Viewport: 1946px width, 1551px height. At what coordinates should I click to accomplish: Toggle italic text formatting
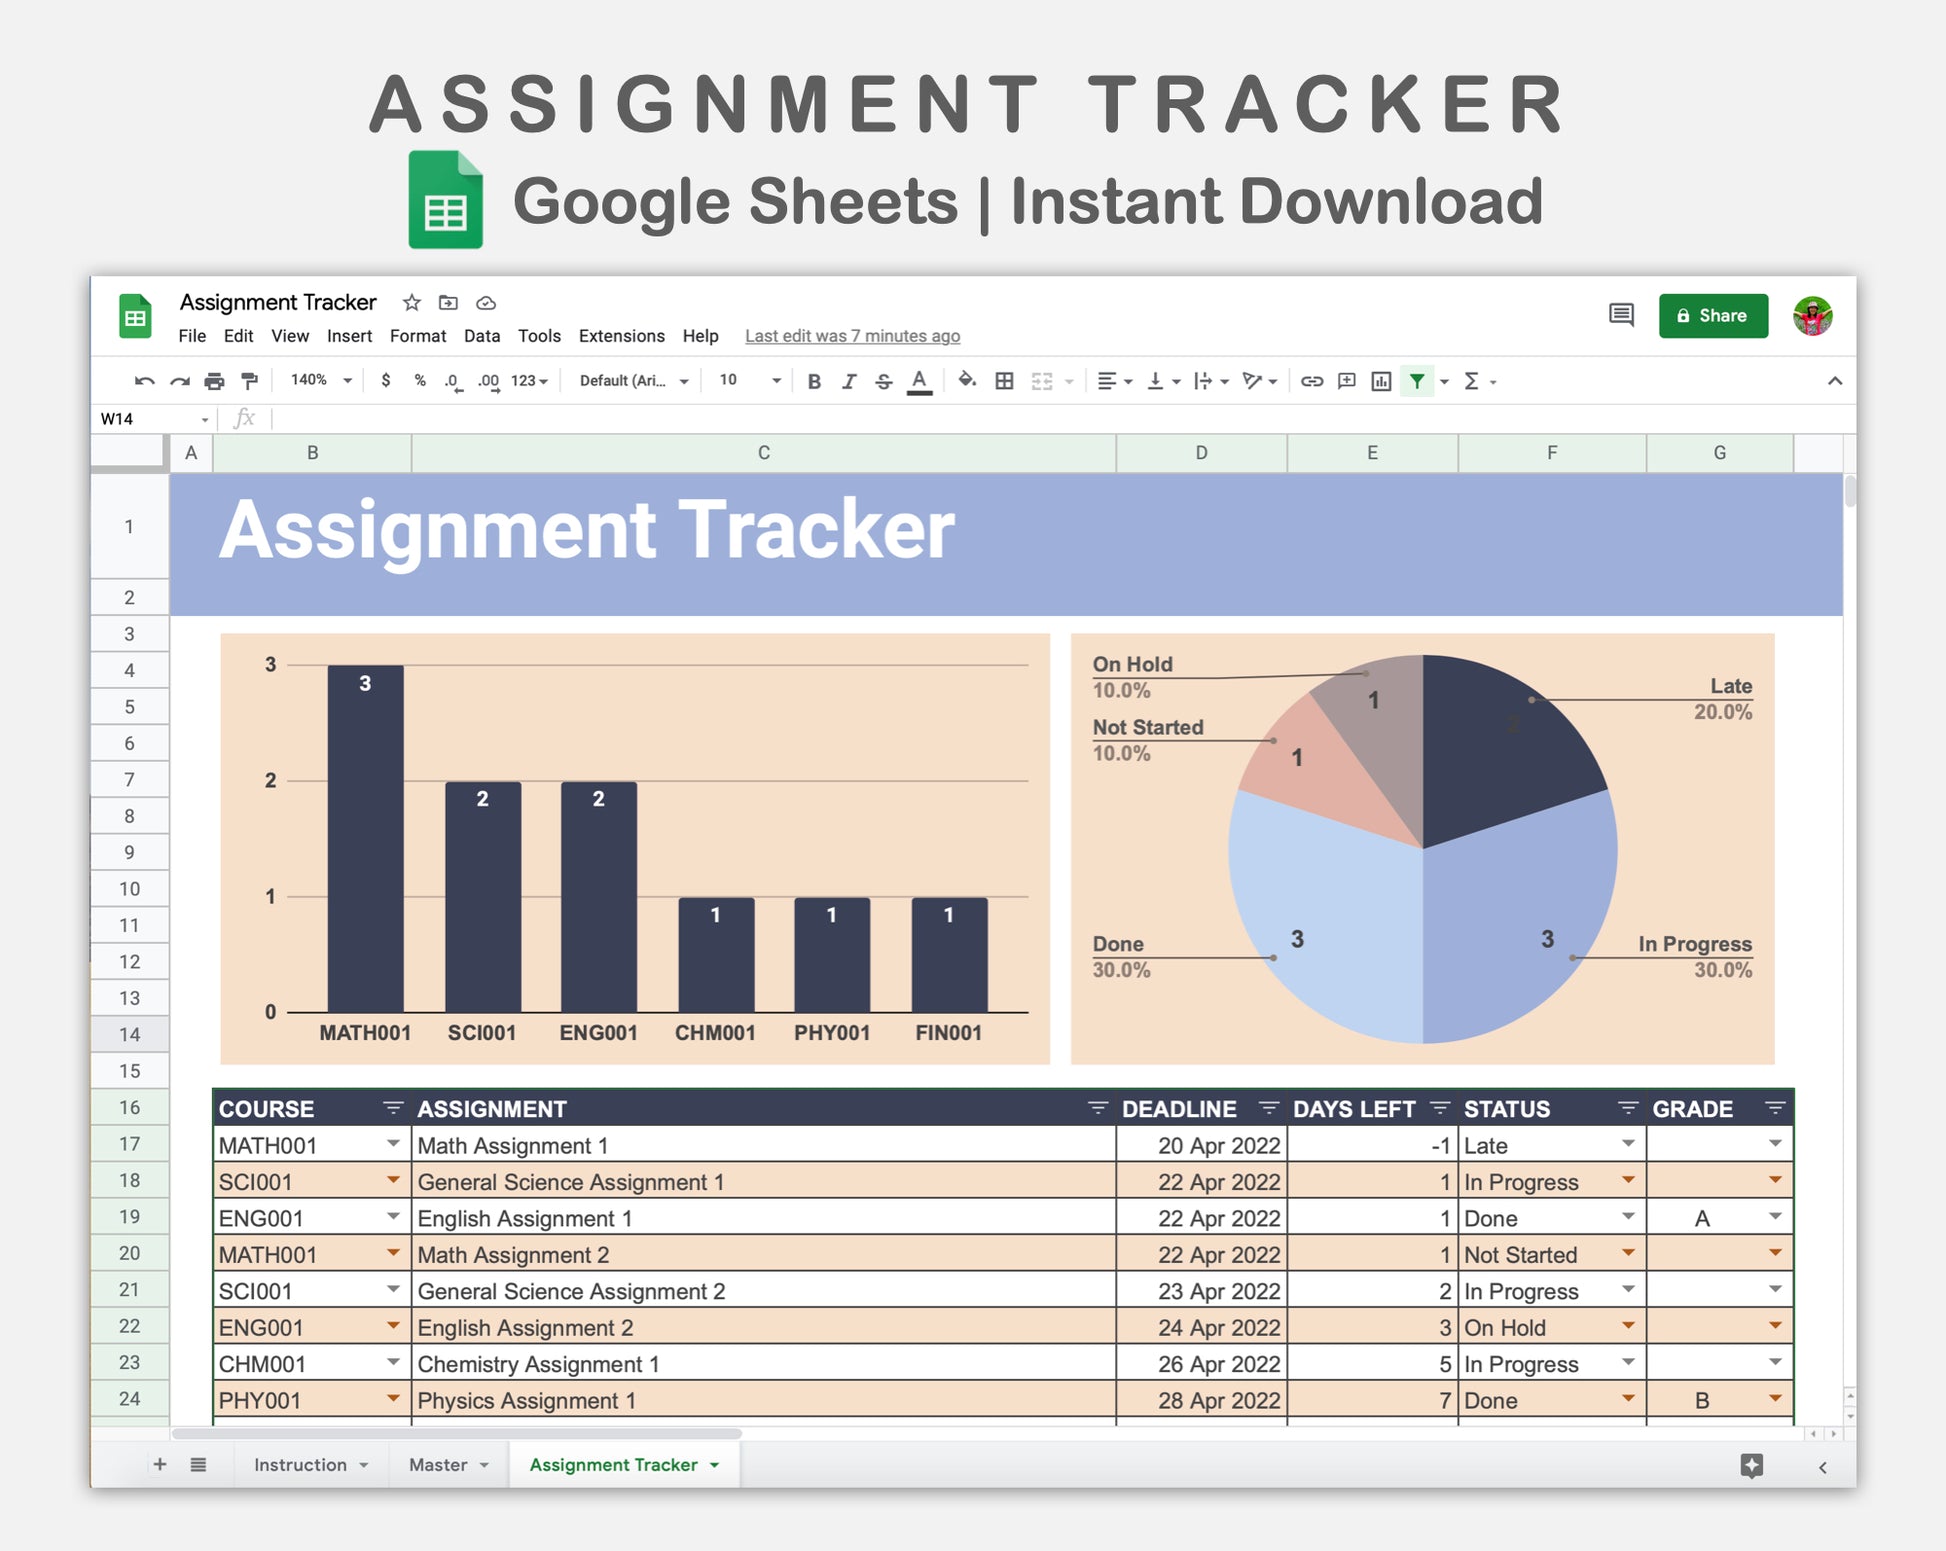(849, 381)
